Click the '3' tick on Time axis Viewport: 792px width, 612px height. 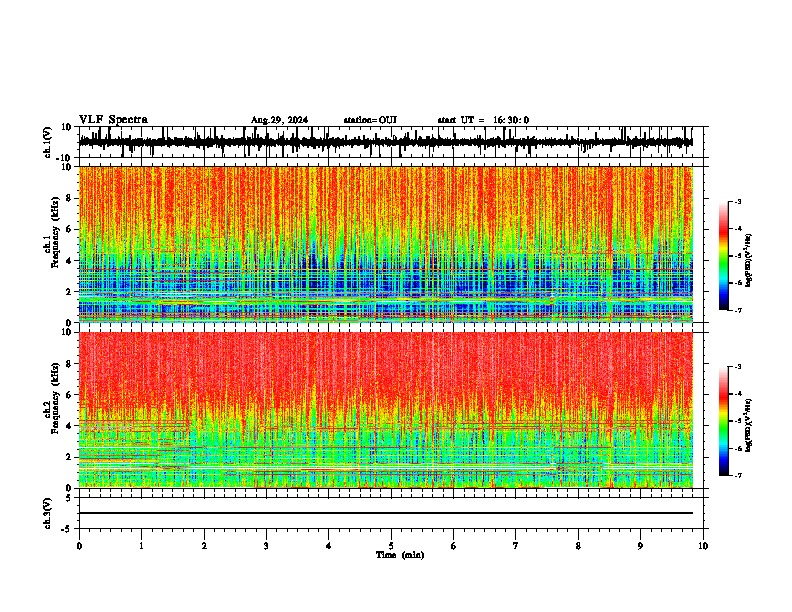click(x=266, y=546)
